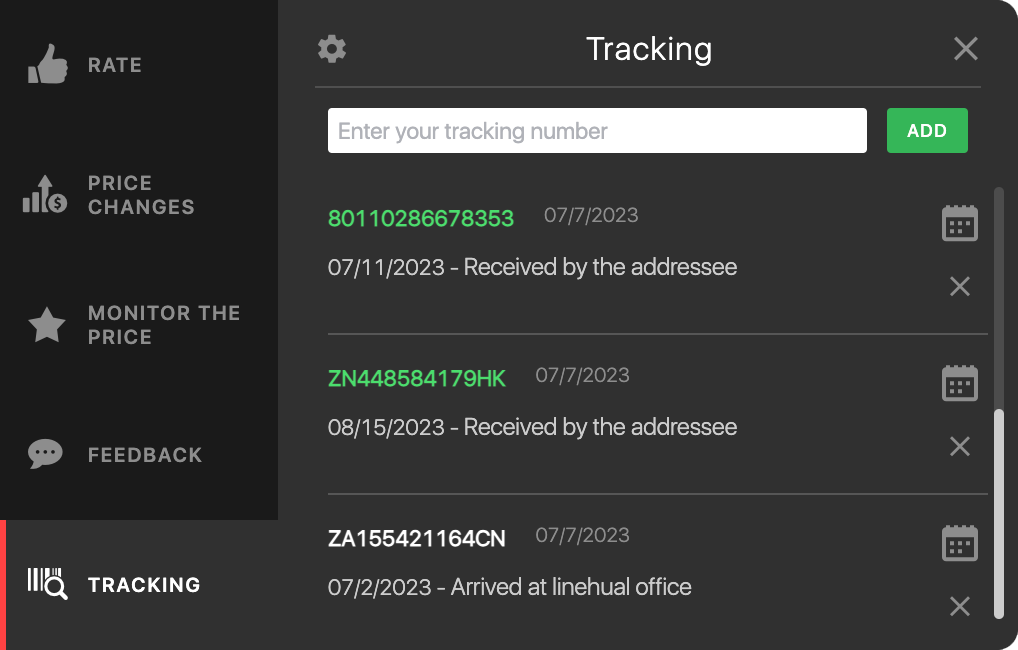Open tracking number ZN448584179HK link

pyautogui.click(x=416, y=378)
